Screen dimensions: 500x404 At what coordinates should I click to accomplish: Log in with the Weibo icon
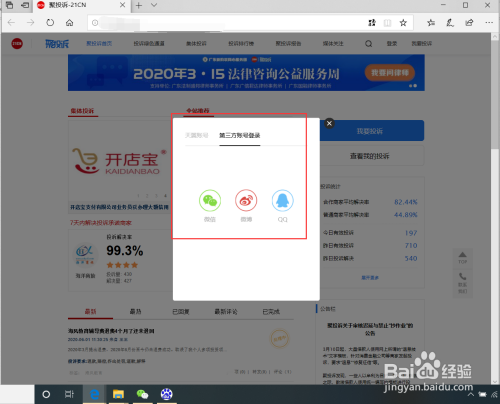pyautogui.click(x=246, y=201)
